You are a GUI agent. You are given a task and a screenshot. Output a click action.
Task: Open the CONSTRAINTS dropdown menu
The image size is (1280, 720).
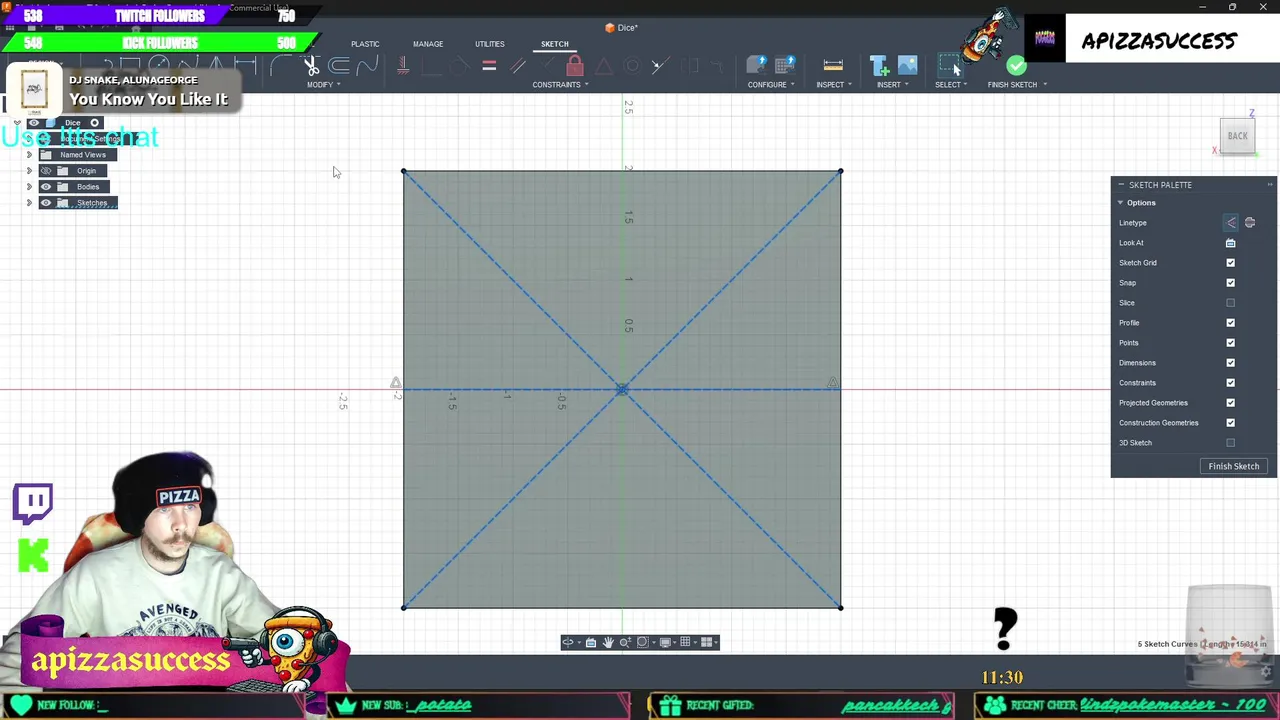click(560, 85)
